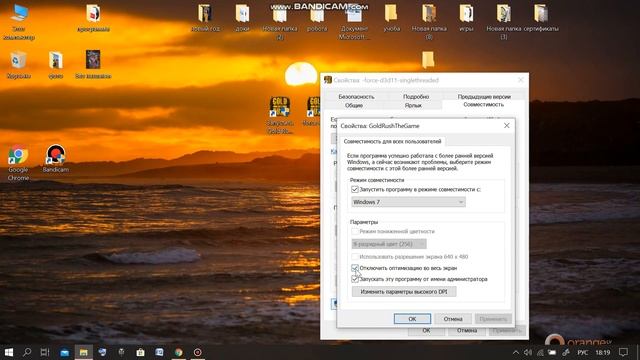Open the 'Документ Microsoft' desktop file
This screenshot has height=360, width=640.
pyautogui.click(x=354, y=21)
